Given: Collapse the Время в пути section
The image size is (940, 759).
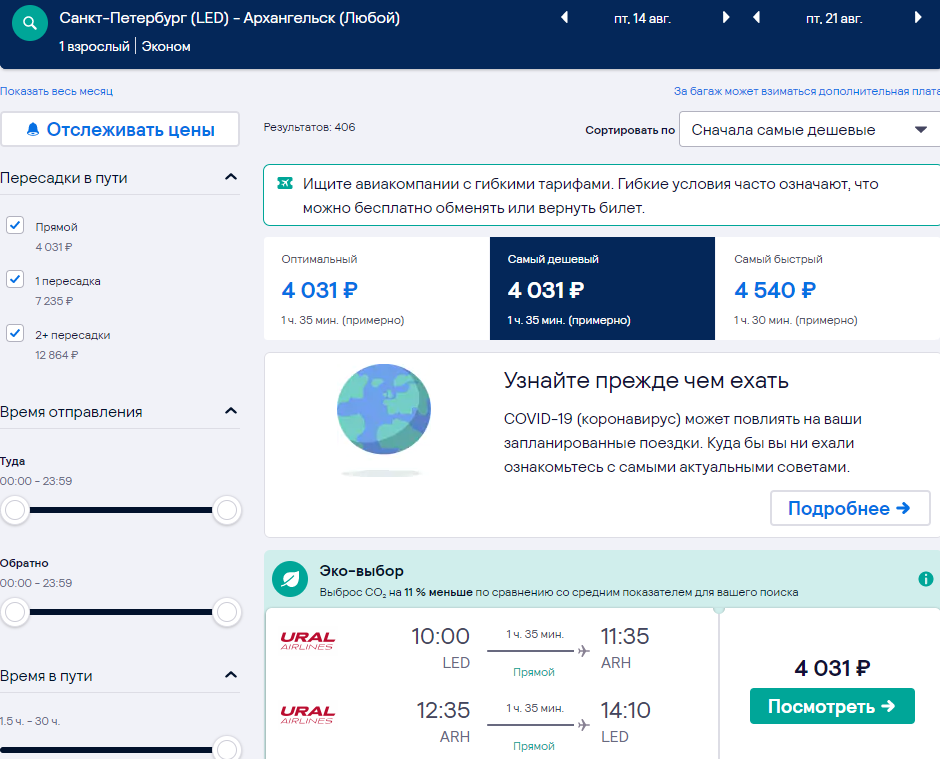Looking at the screenshot, I should click(231, 674).
